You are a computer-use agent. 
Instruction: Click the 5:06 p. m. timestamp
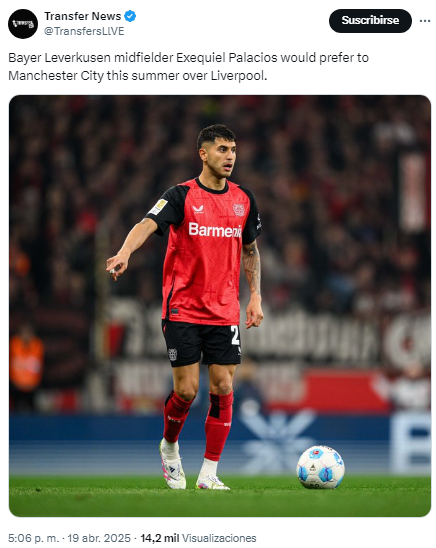34,538
